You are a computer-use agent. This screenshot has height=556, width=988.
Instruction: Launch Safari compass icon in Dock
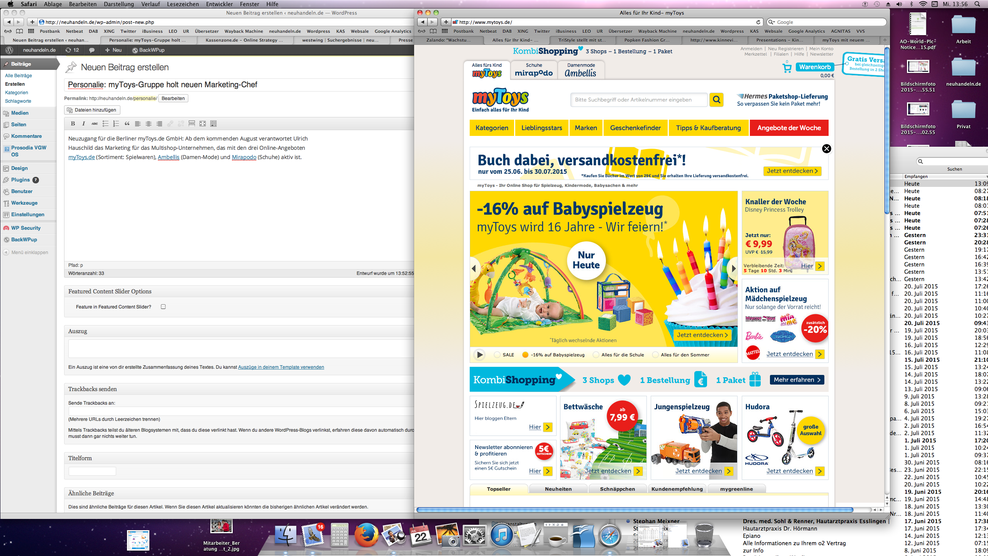point(610,535)
